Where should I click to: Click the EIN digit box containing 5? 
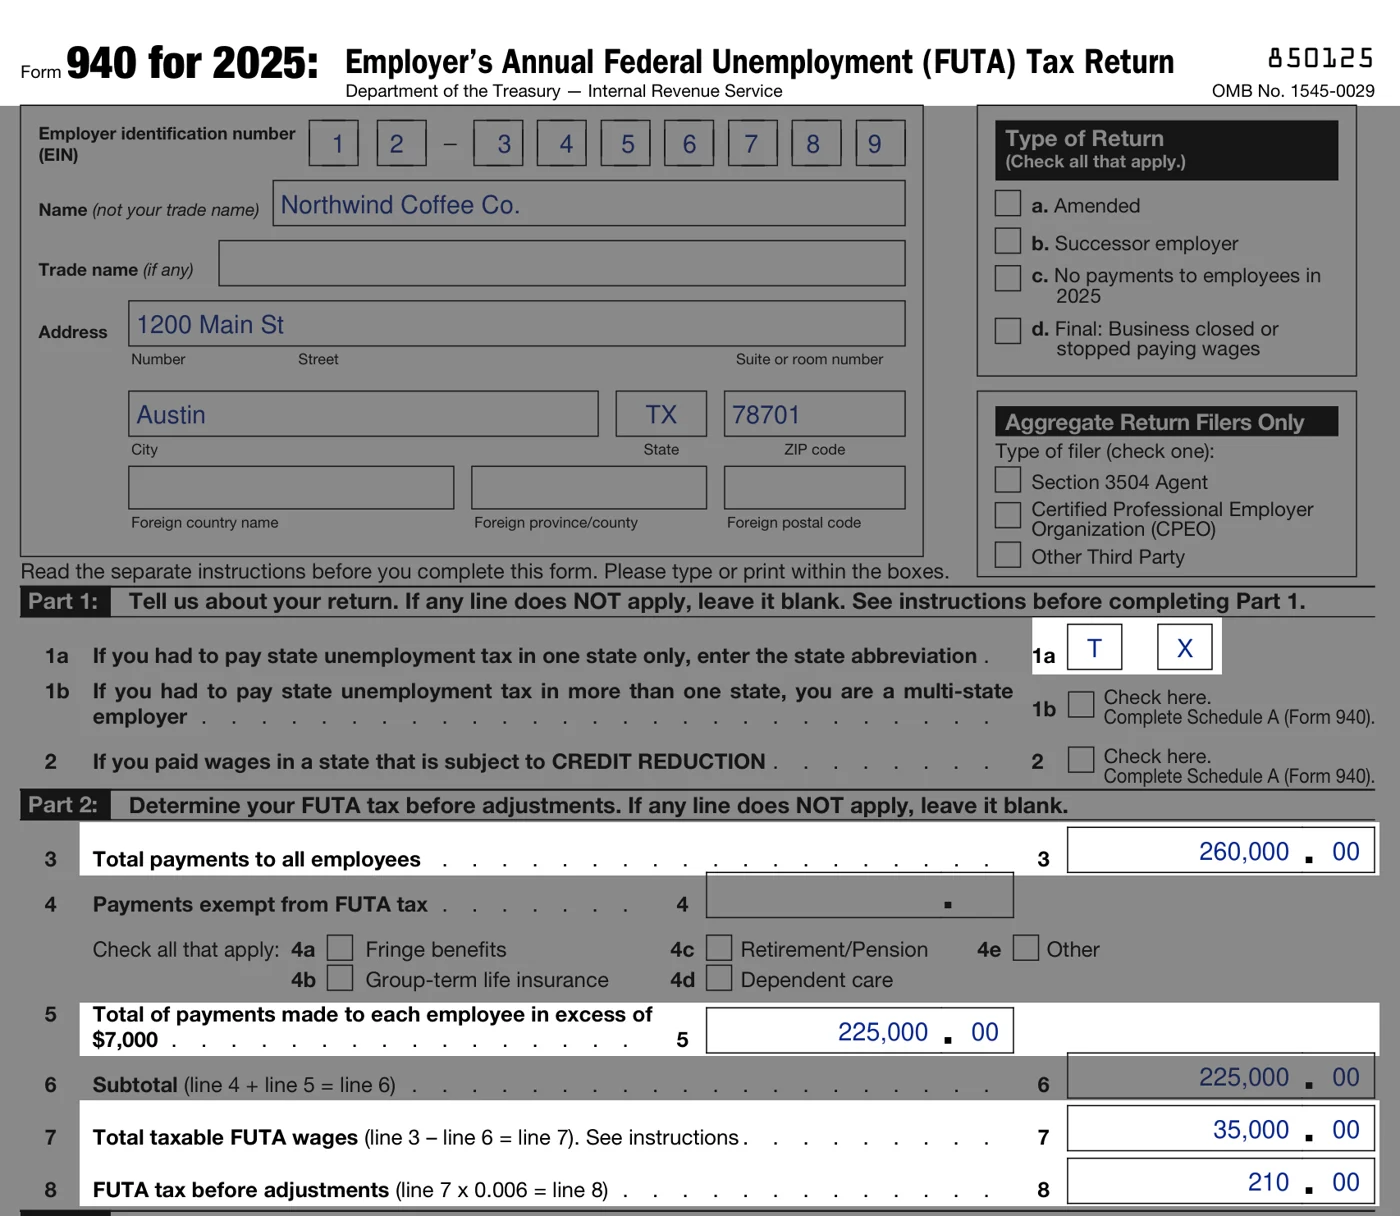click(626, 143)
